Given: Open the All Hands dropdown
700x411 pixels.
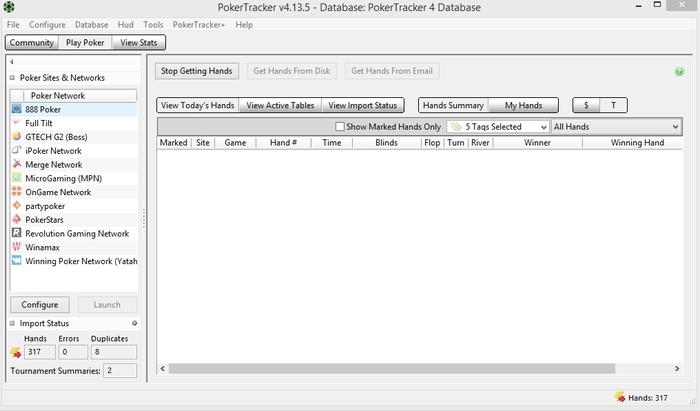Looking at the screenshot, I should pyautogui.click(x=616, y=127).
